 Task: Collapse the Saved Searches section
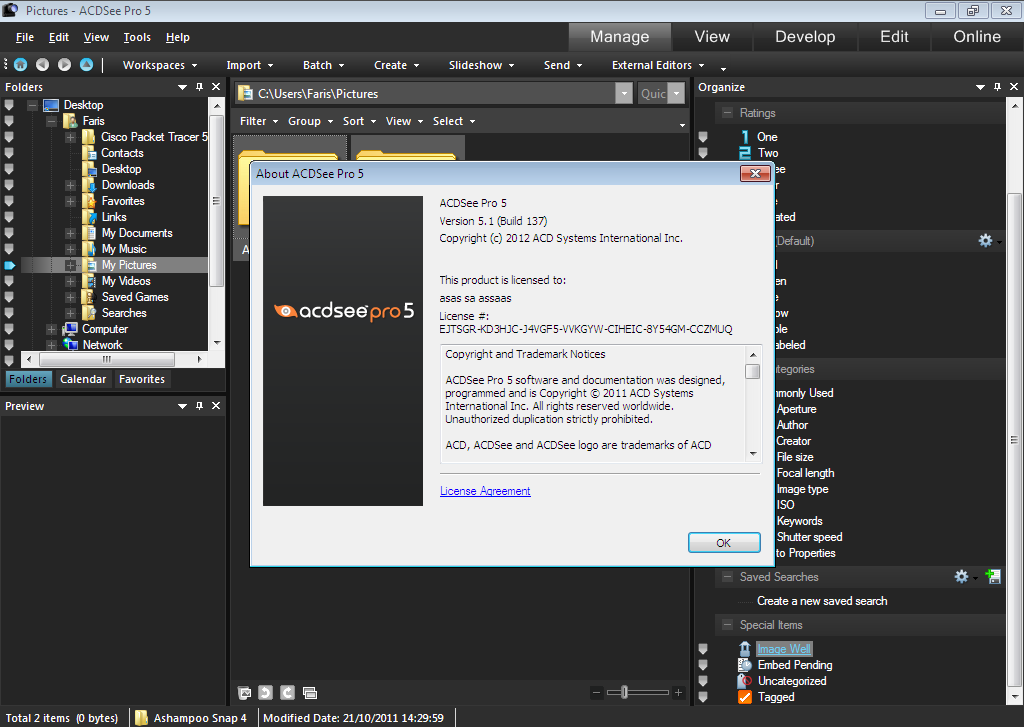click(727, 576)
